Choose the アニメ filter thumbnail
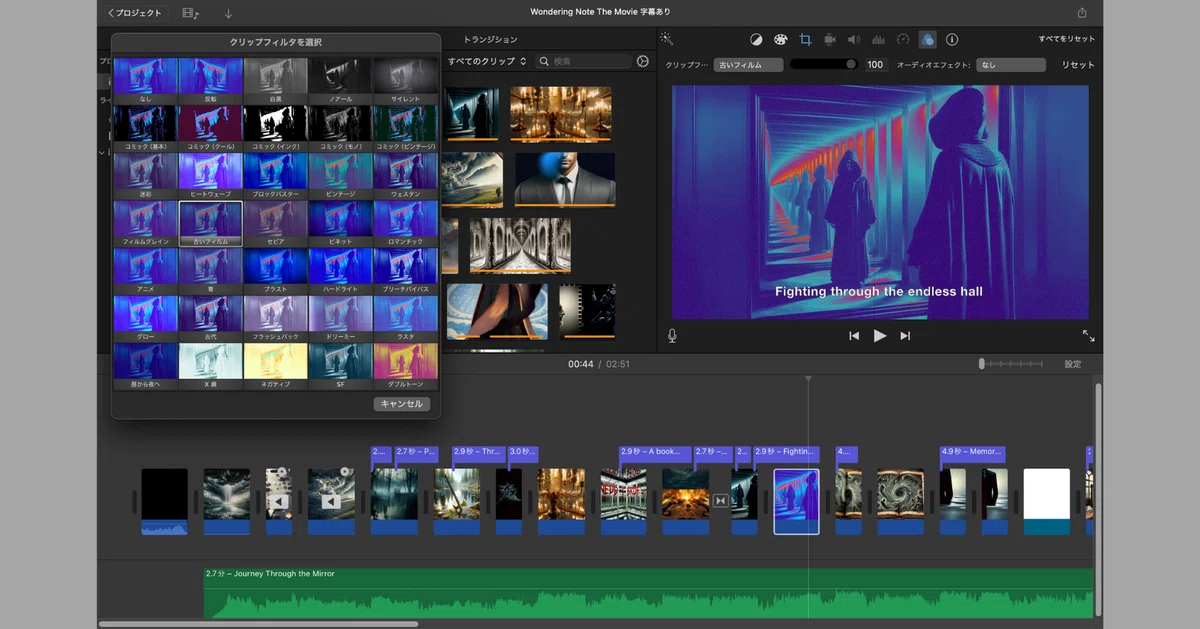Viewport: 1200px width, 629px height. tap(146, 270)
